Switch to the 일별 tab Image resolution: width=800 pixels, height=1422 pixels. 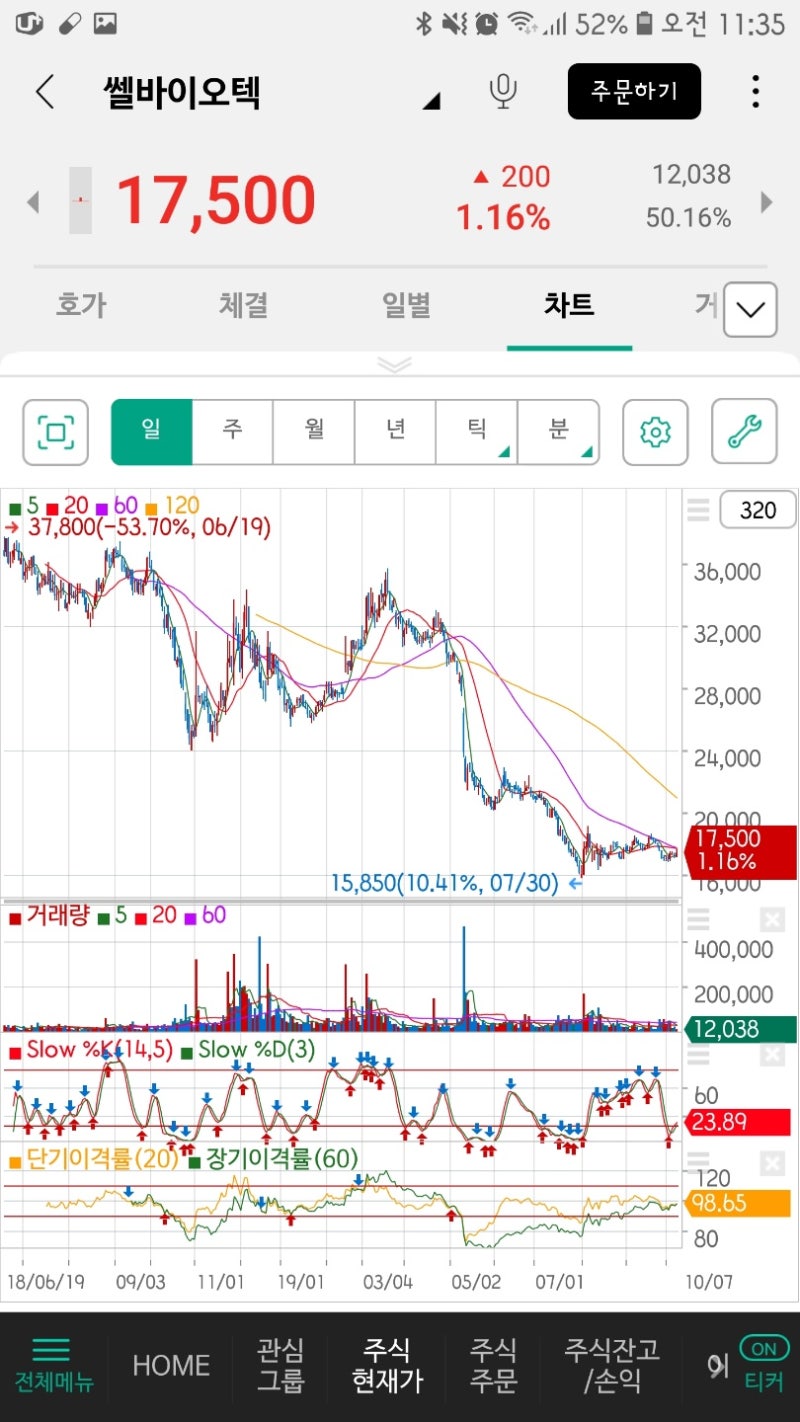click(x=407, y=305)
